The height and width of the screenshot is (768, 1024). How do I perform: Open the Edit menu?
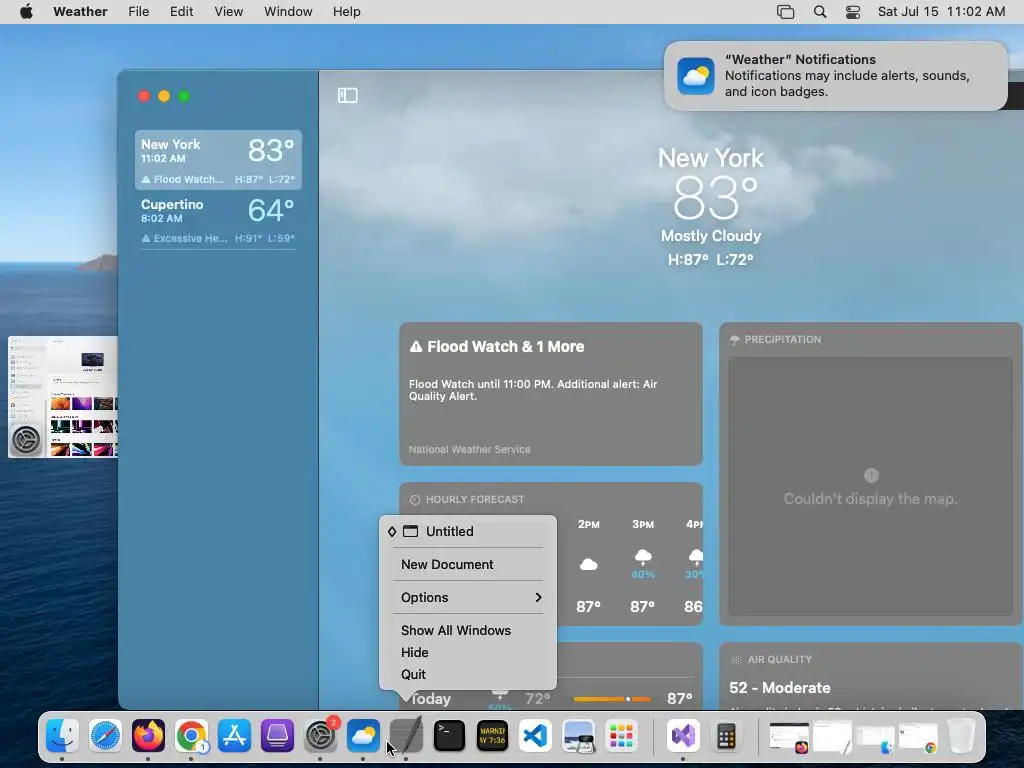point(182,12)
